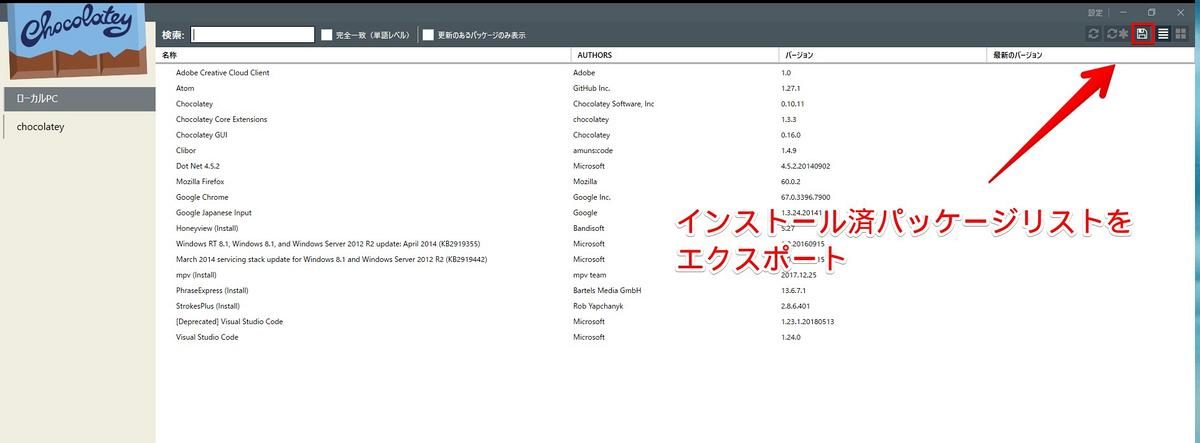Sort by the 最新のバージョン column header
This screenshot has height=443, width=1200.
1089,55
